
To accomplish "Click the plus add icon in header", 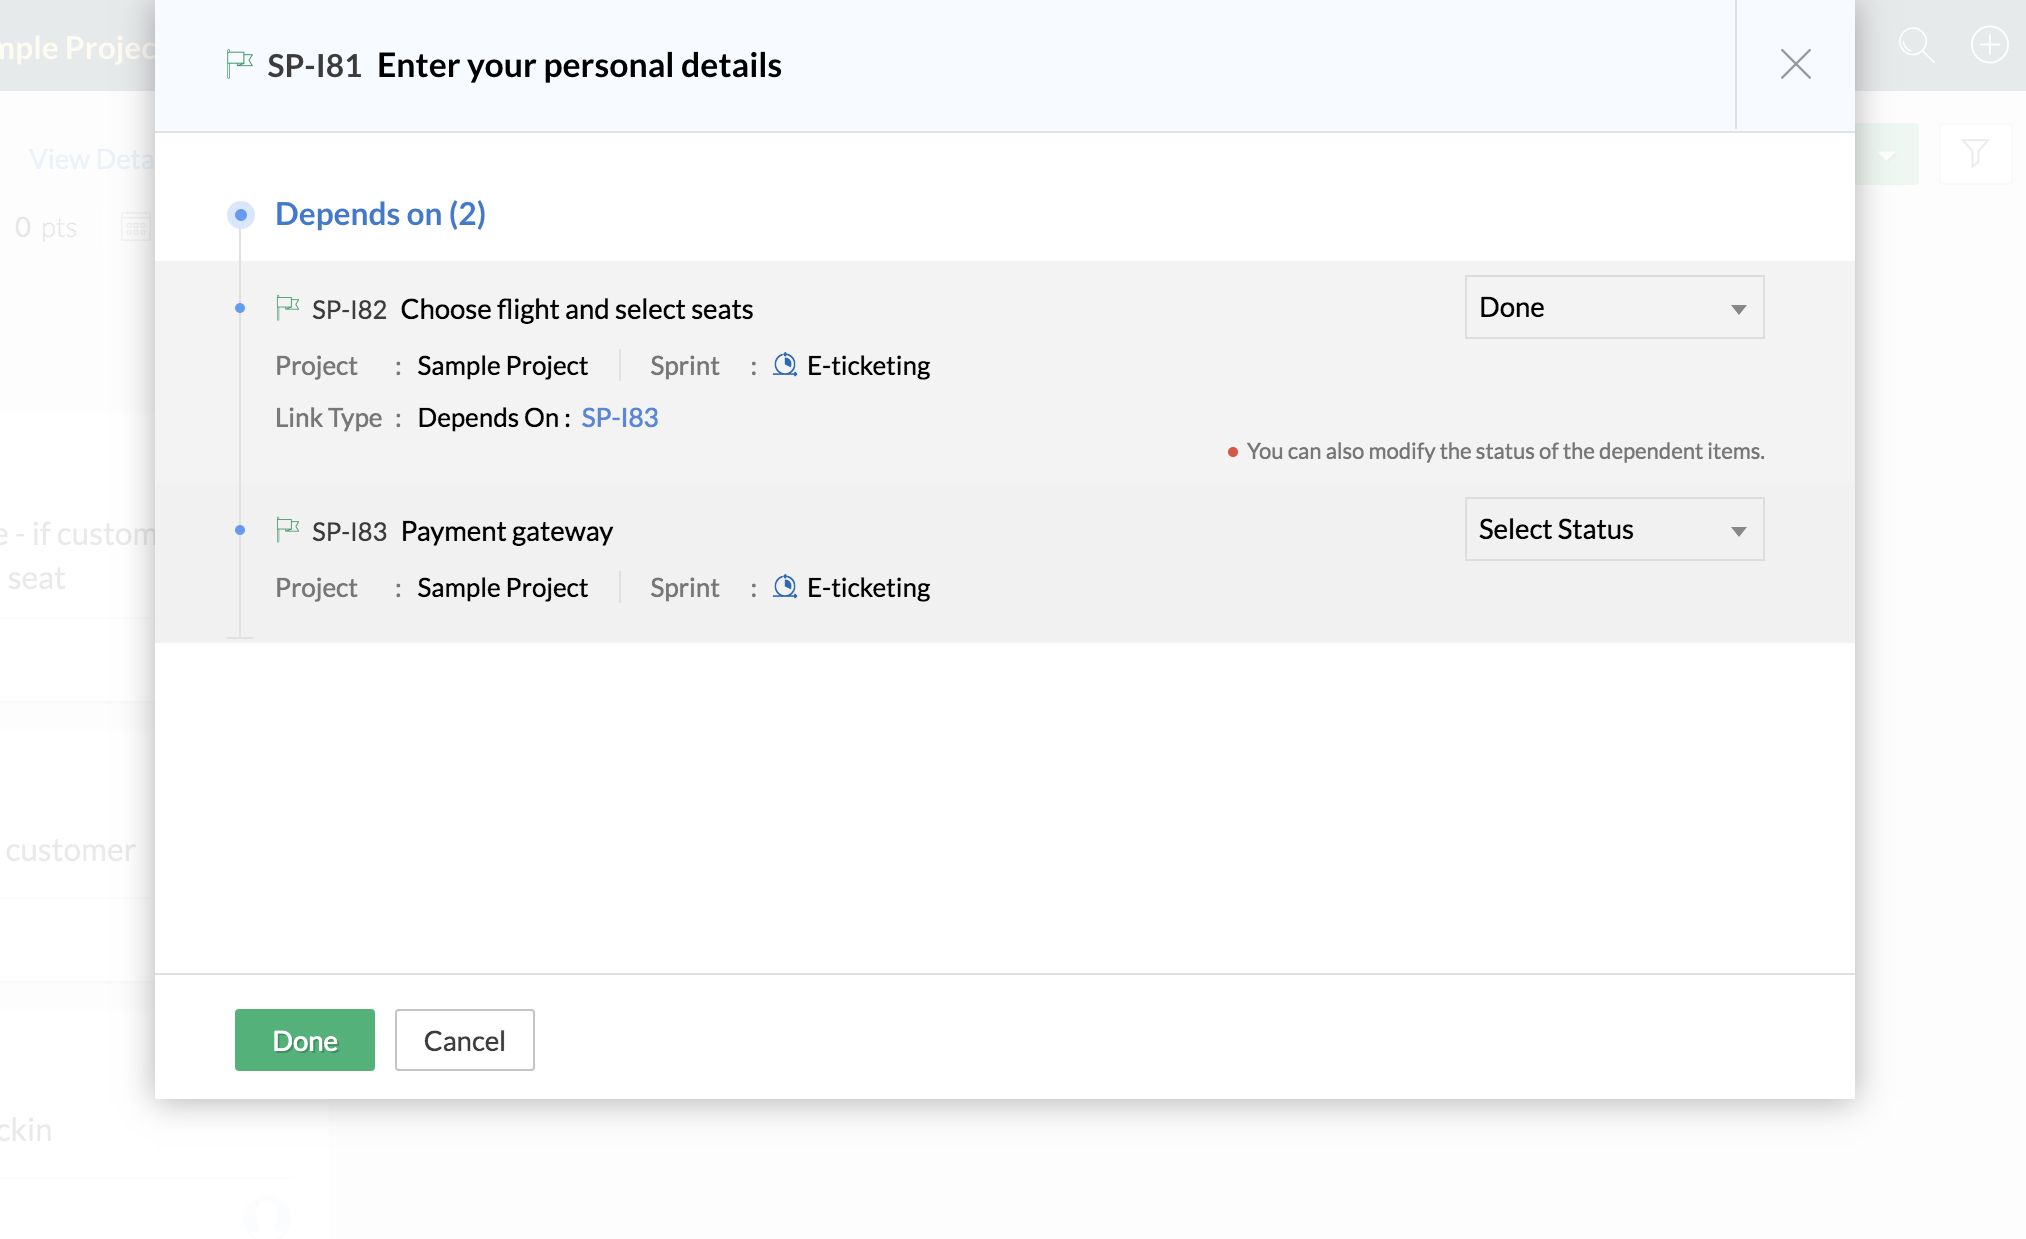I will click(x=1989, y=45).
